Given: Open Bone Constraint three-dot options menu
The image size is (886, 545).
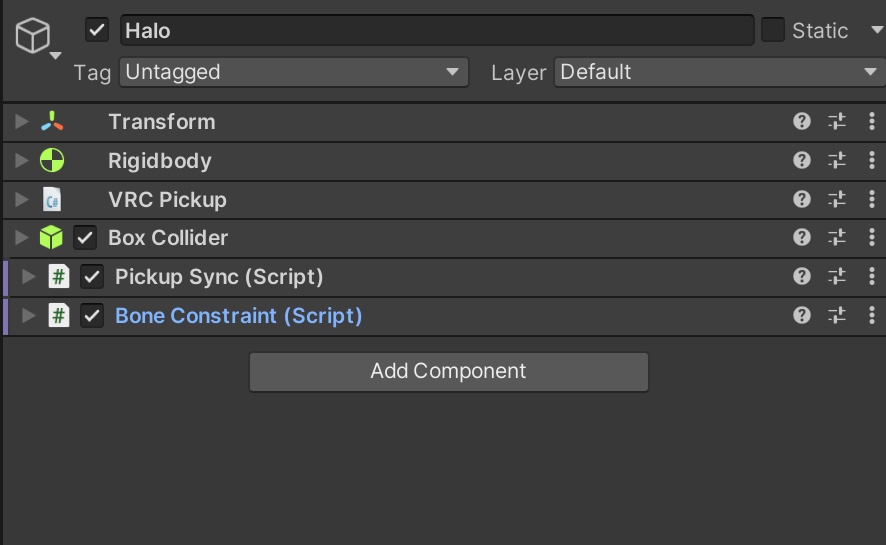Looking at the screenshot, I should 872,315.
